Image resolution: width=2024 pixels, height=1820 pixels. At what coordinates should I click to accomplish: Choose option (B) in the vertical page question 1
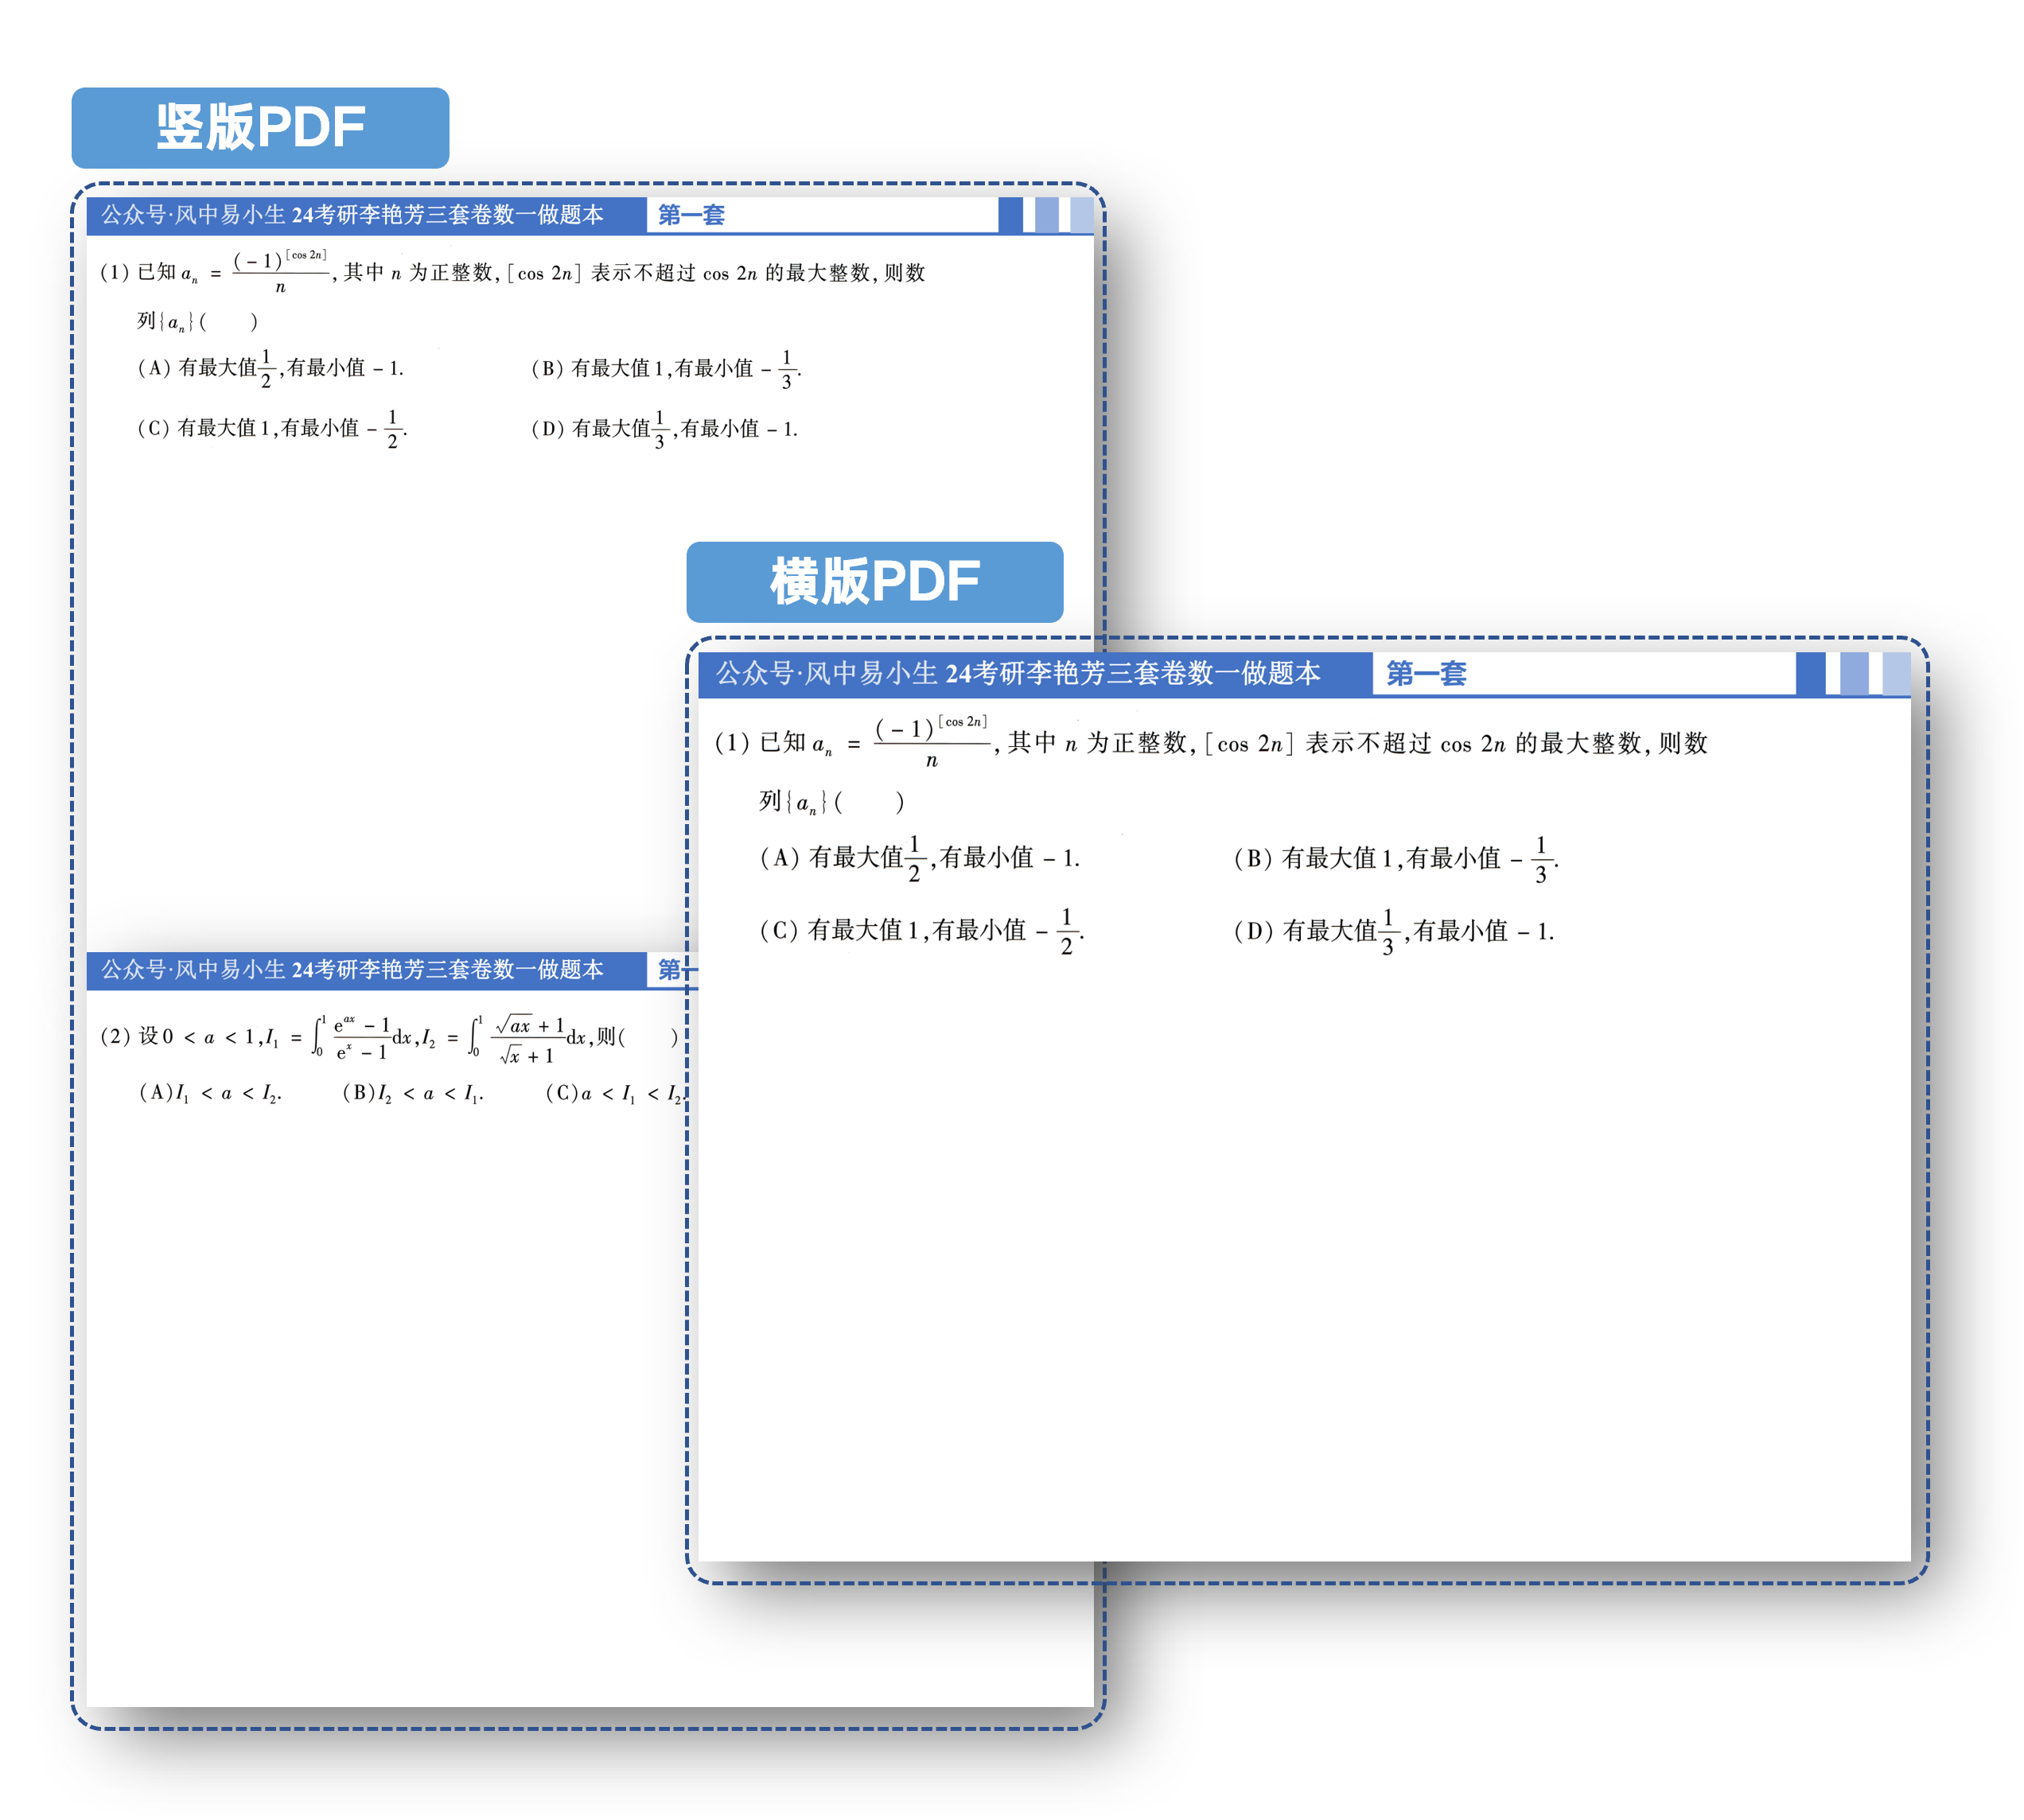[x=665, y=369]
